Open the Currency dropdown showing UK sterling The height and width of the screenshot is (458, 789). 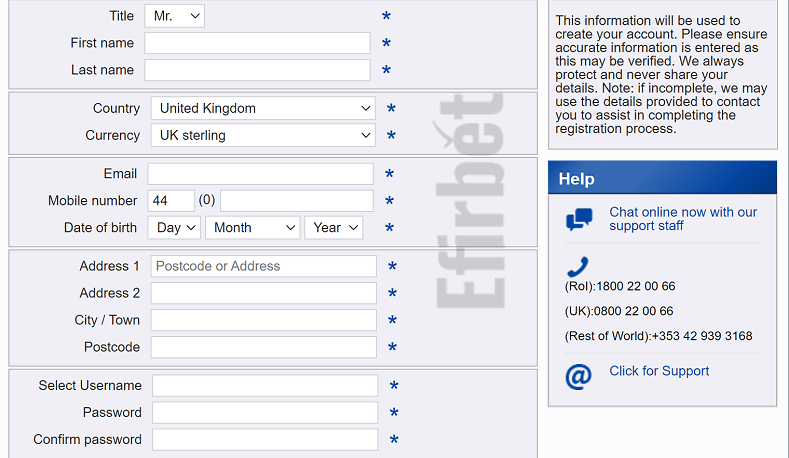[263, 135]
